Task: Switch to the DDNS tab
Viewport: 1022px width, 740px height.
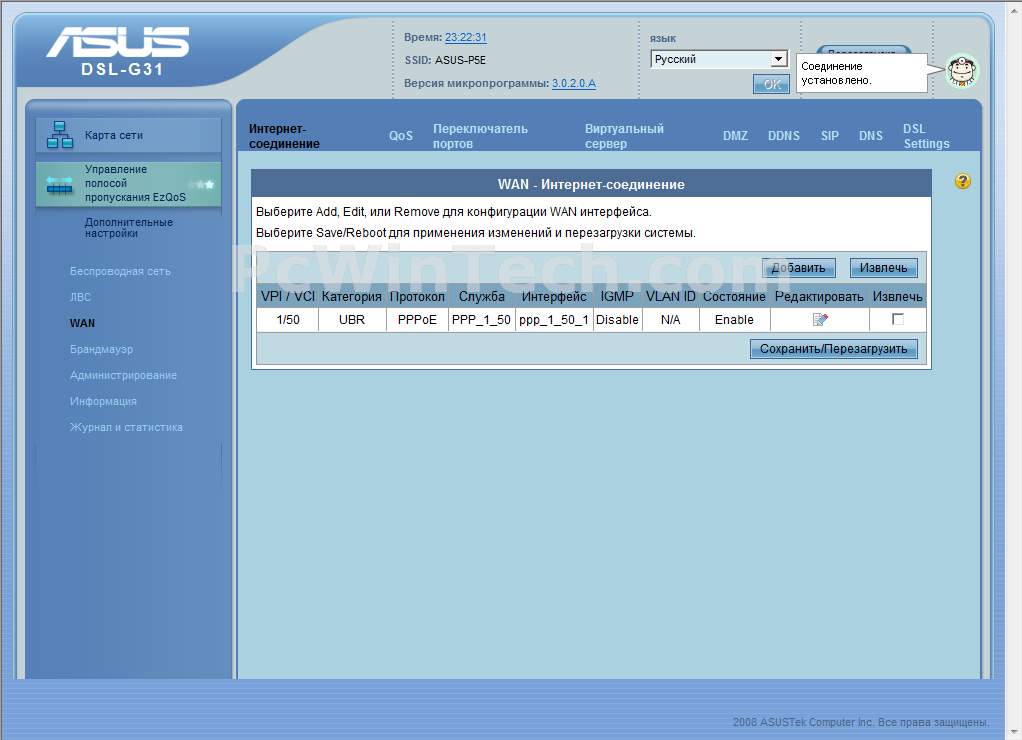Action: (x=783, y=136)
